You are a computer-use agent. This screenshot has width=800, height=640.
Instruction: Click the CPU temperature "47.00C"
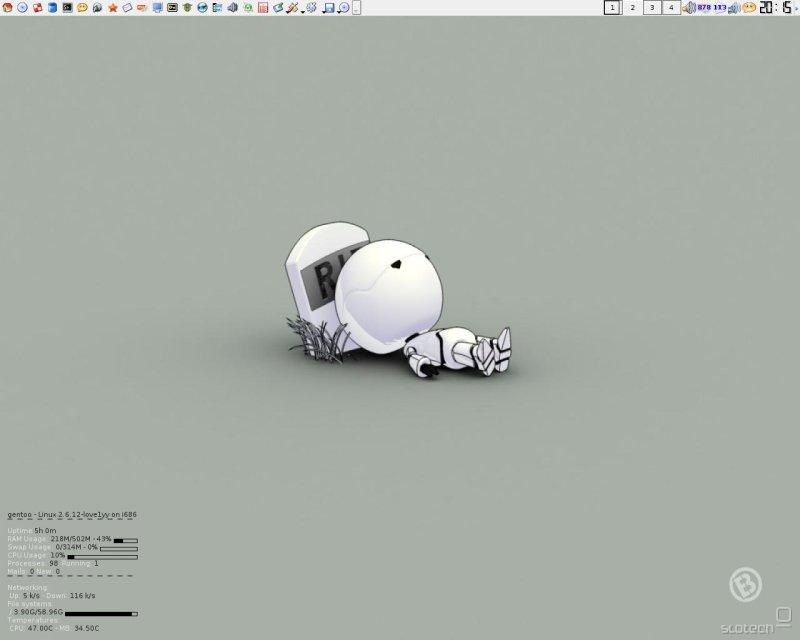point(40,628)
